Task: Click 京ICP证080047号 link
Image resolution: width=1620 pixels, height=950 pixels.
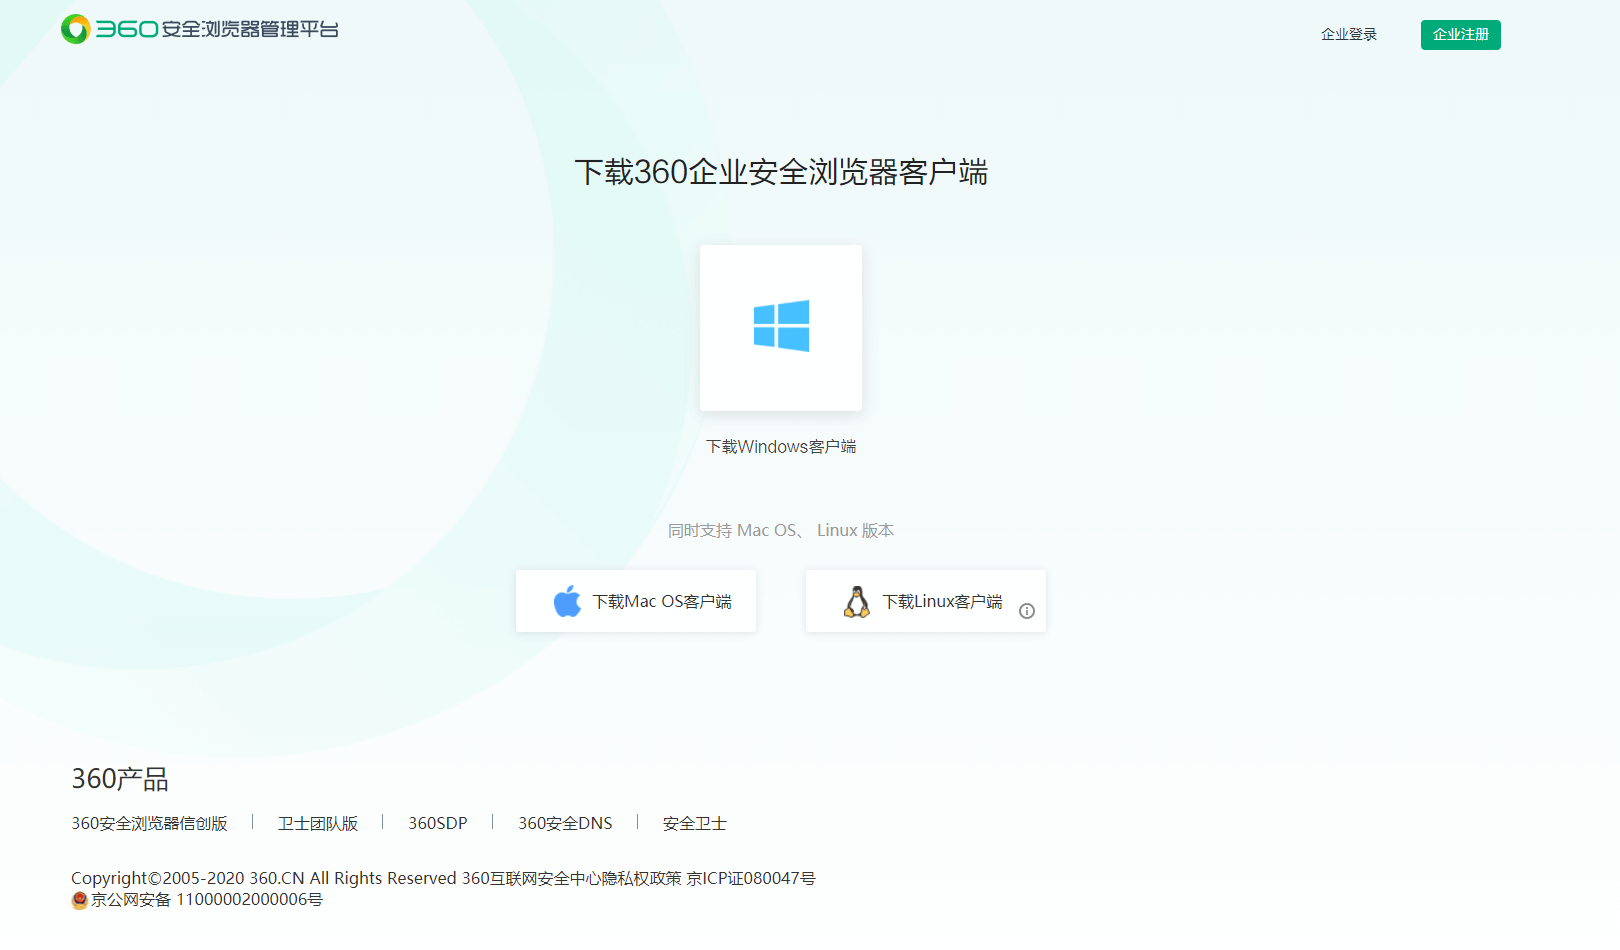Action: pos(751,878)
